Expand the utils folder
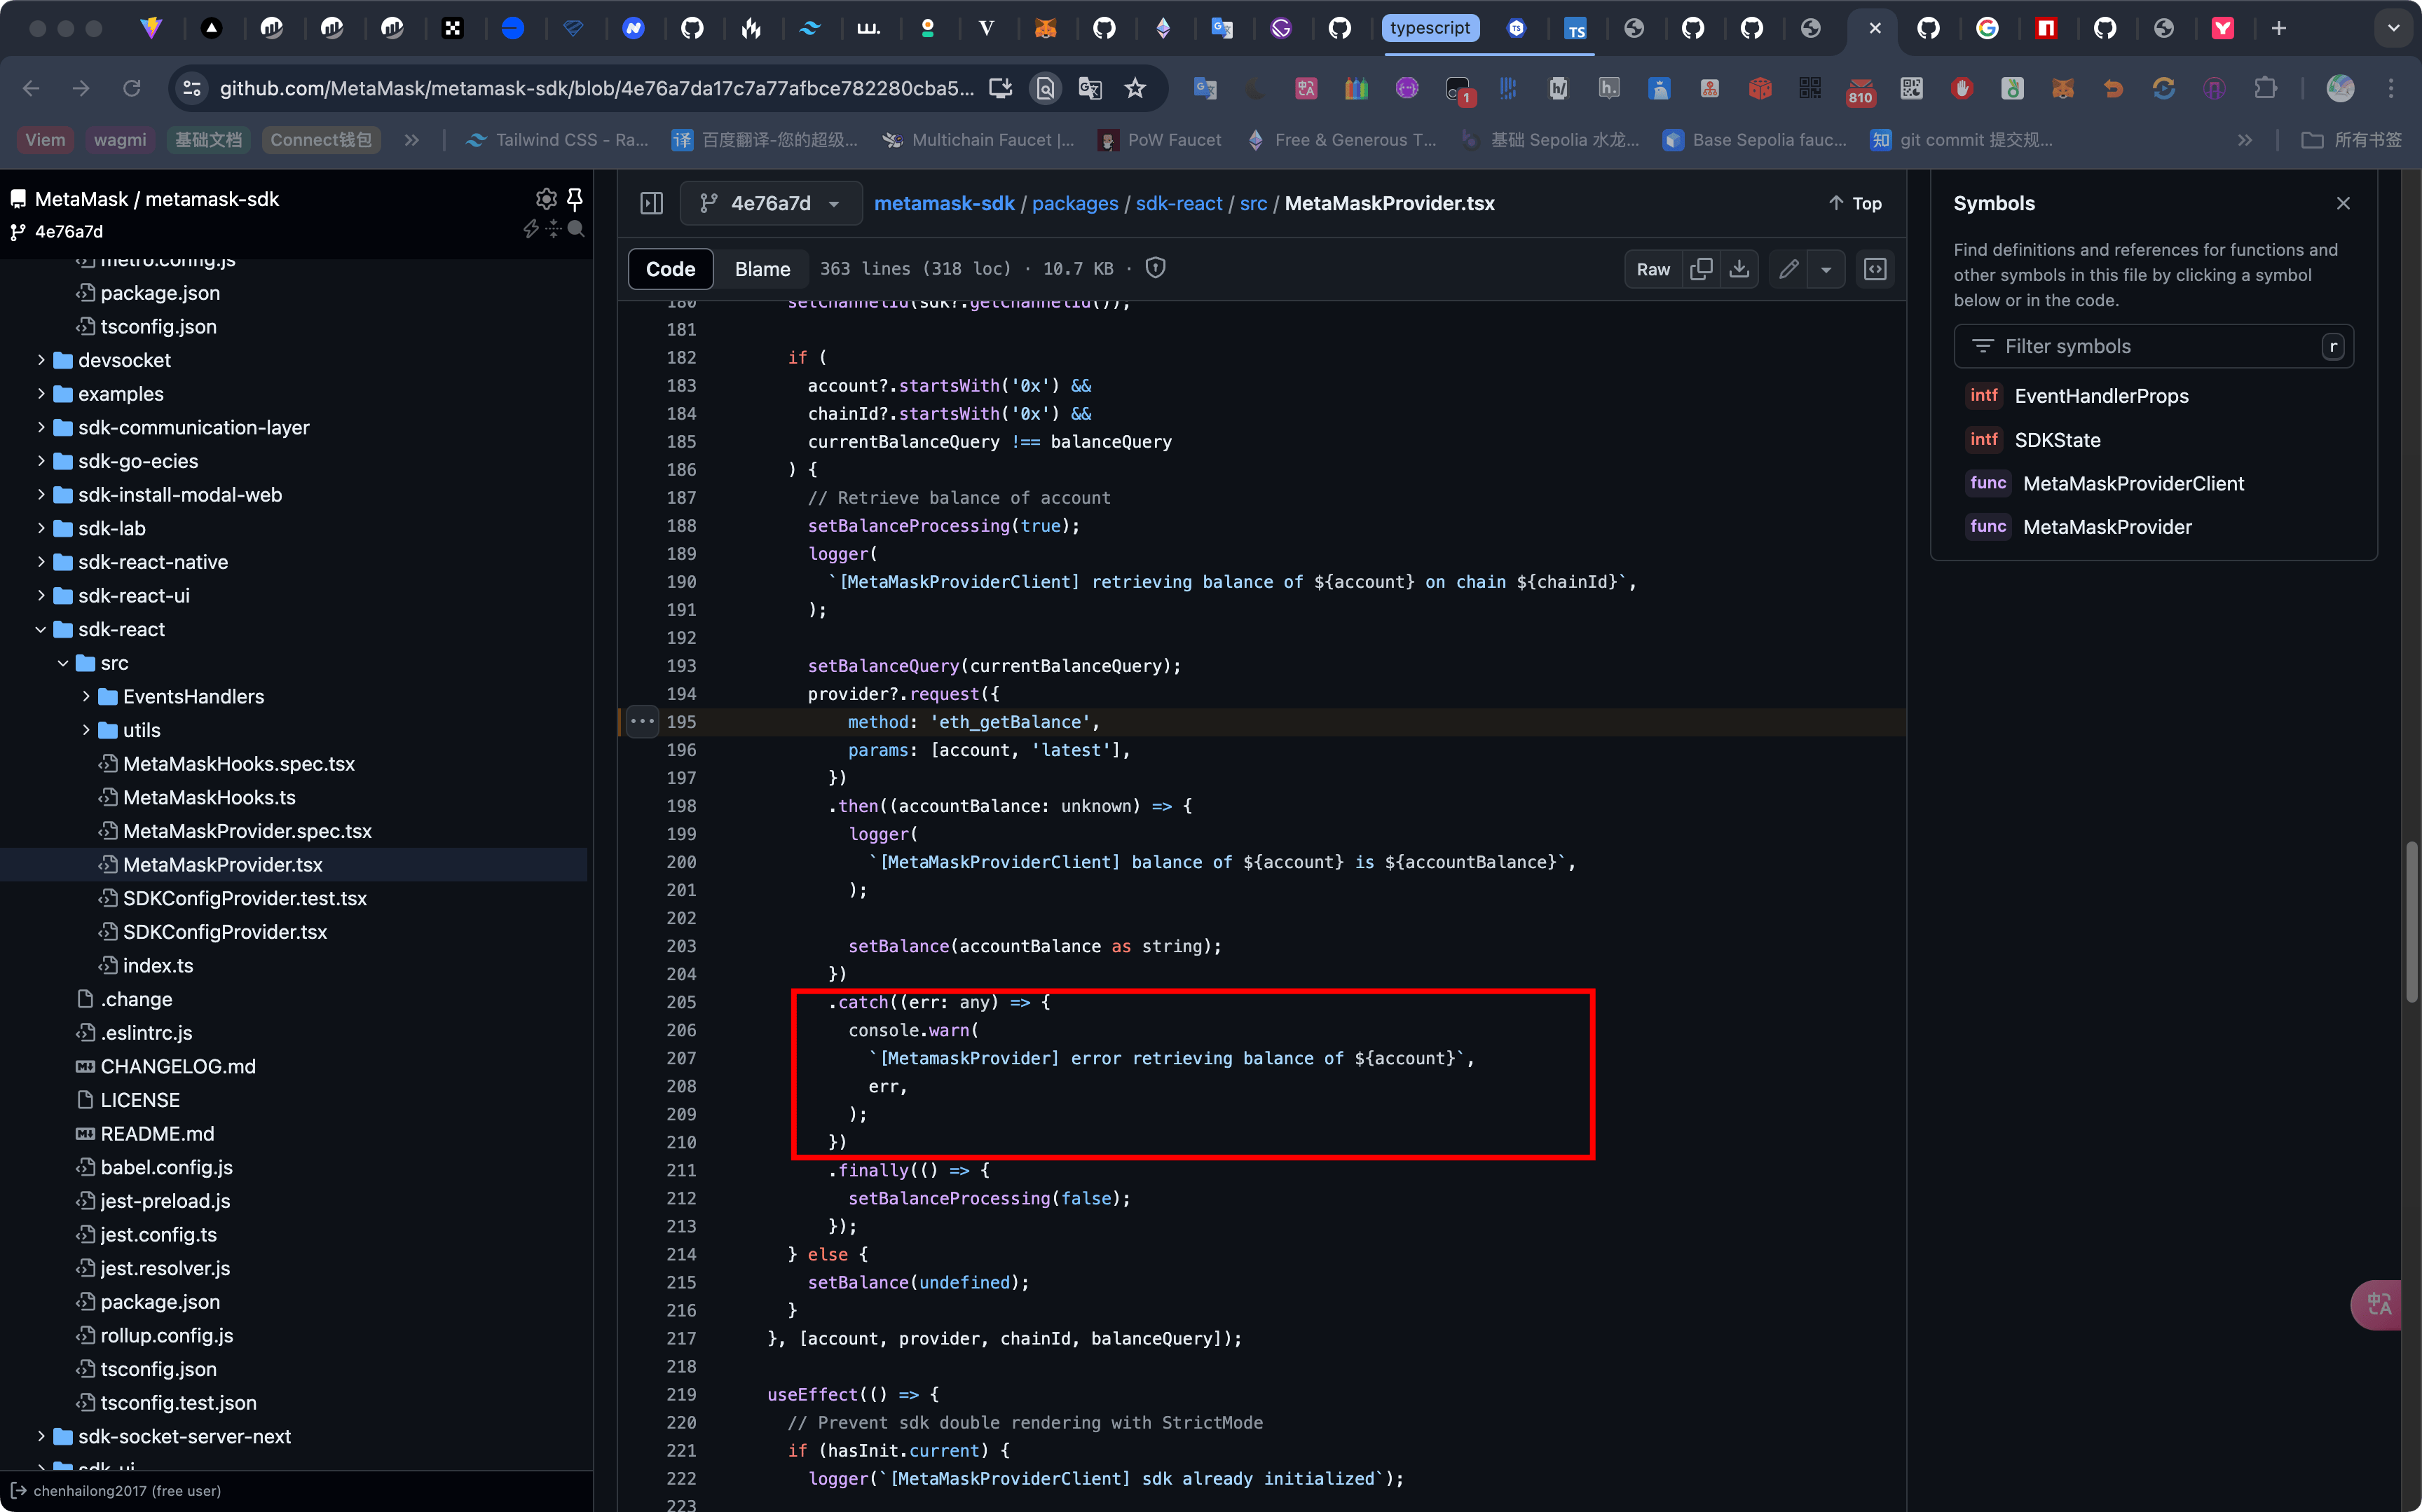The image size is (2422, 1512). coord(85,730)
